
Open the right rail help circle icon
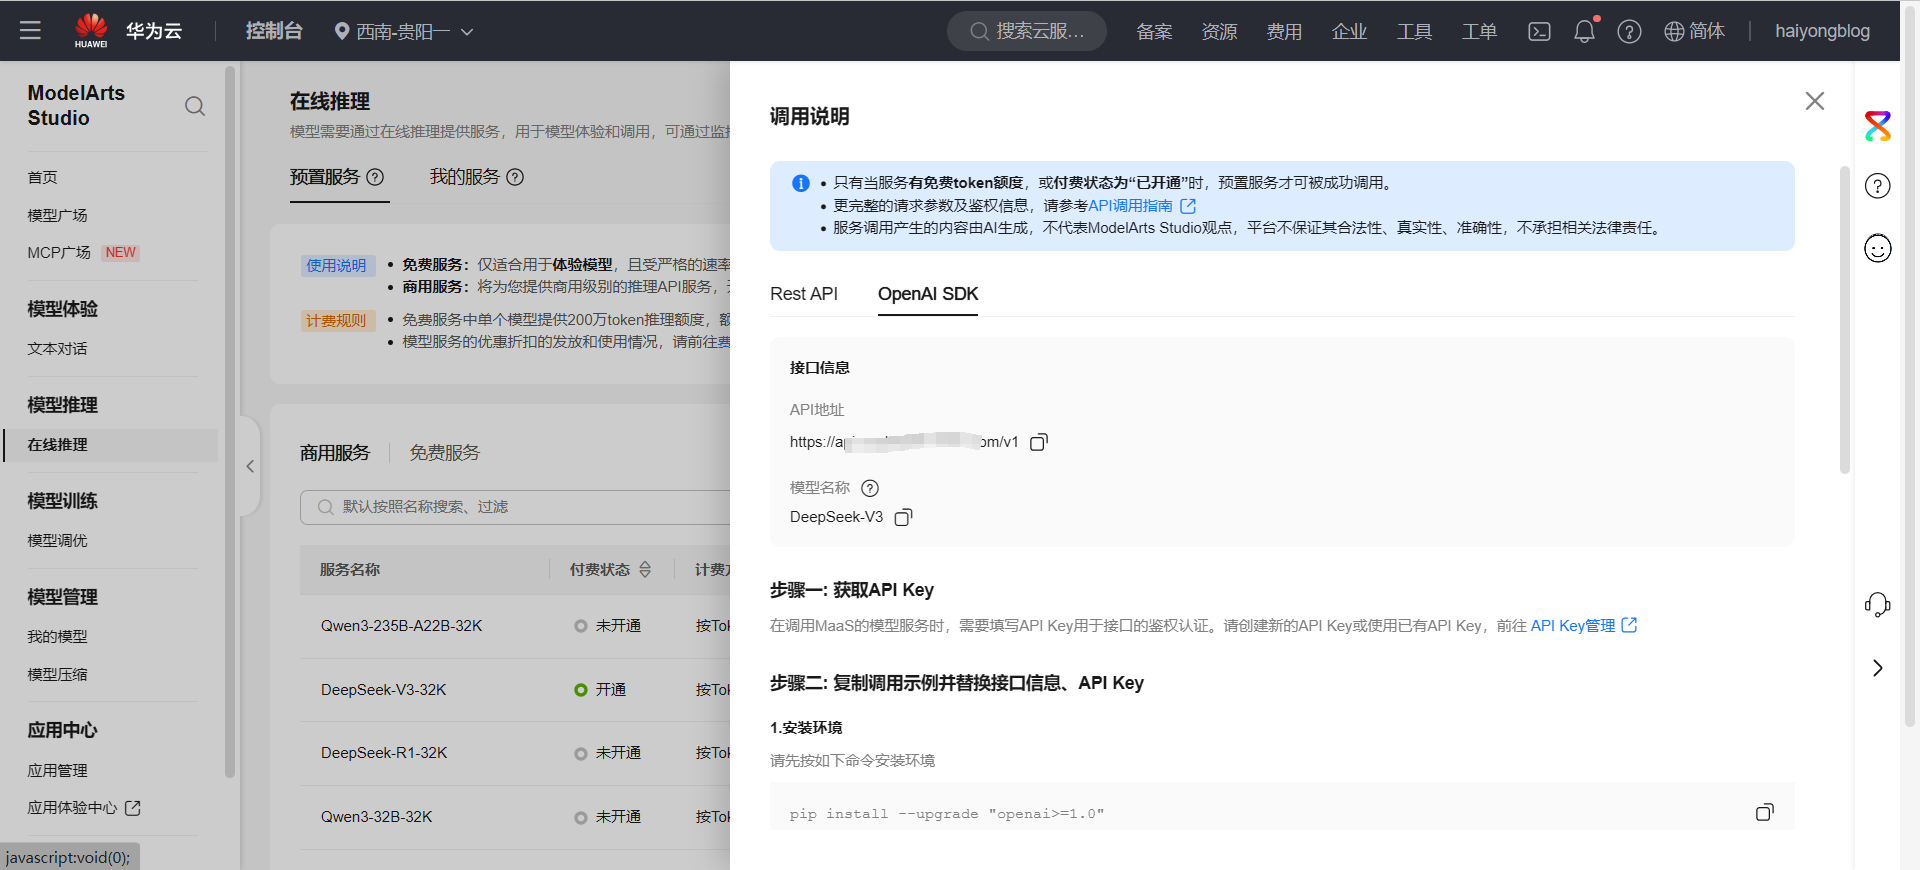pos(1878,186)
